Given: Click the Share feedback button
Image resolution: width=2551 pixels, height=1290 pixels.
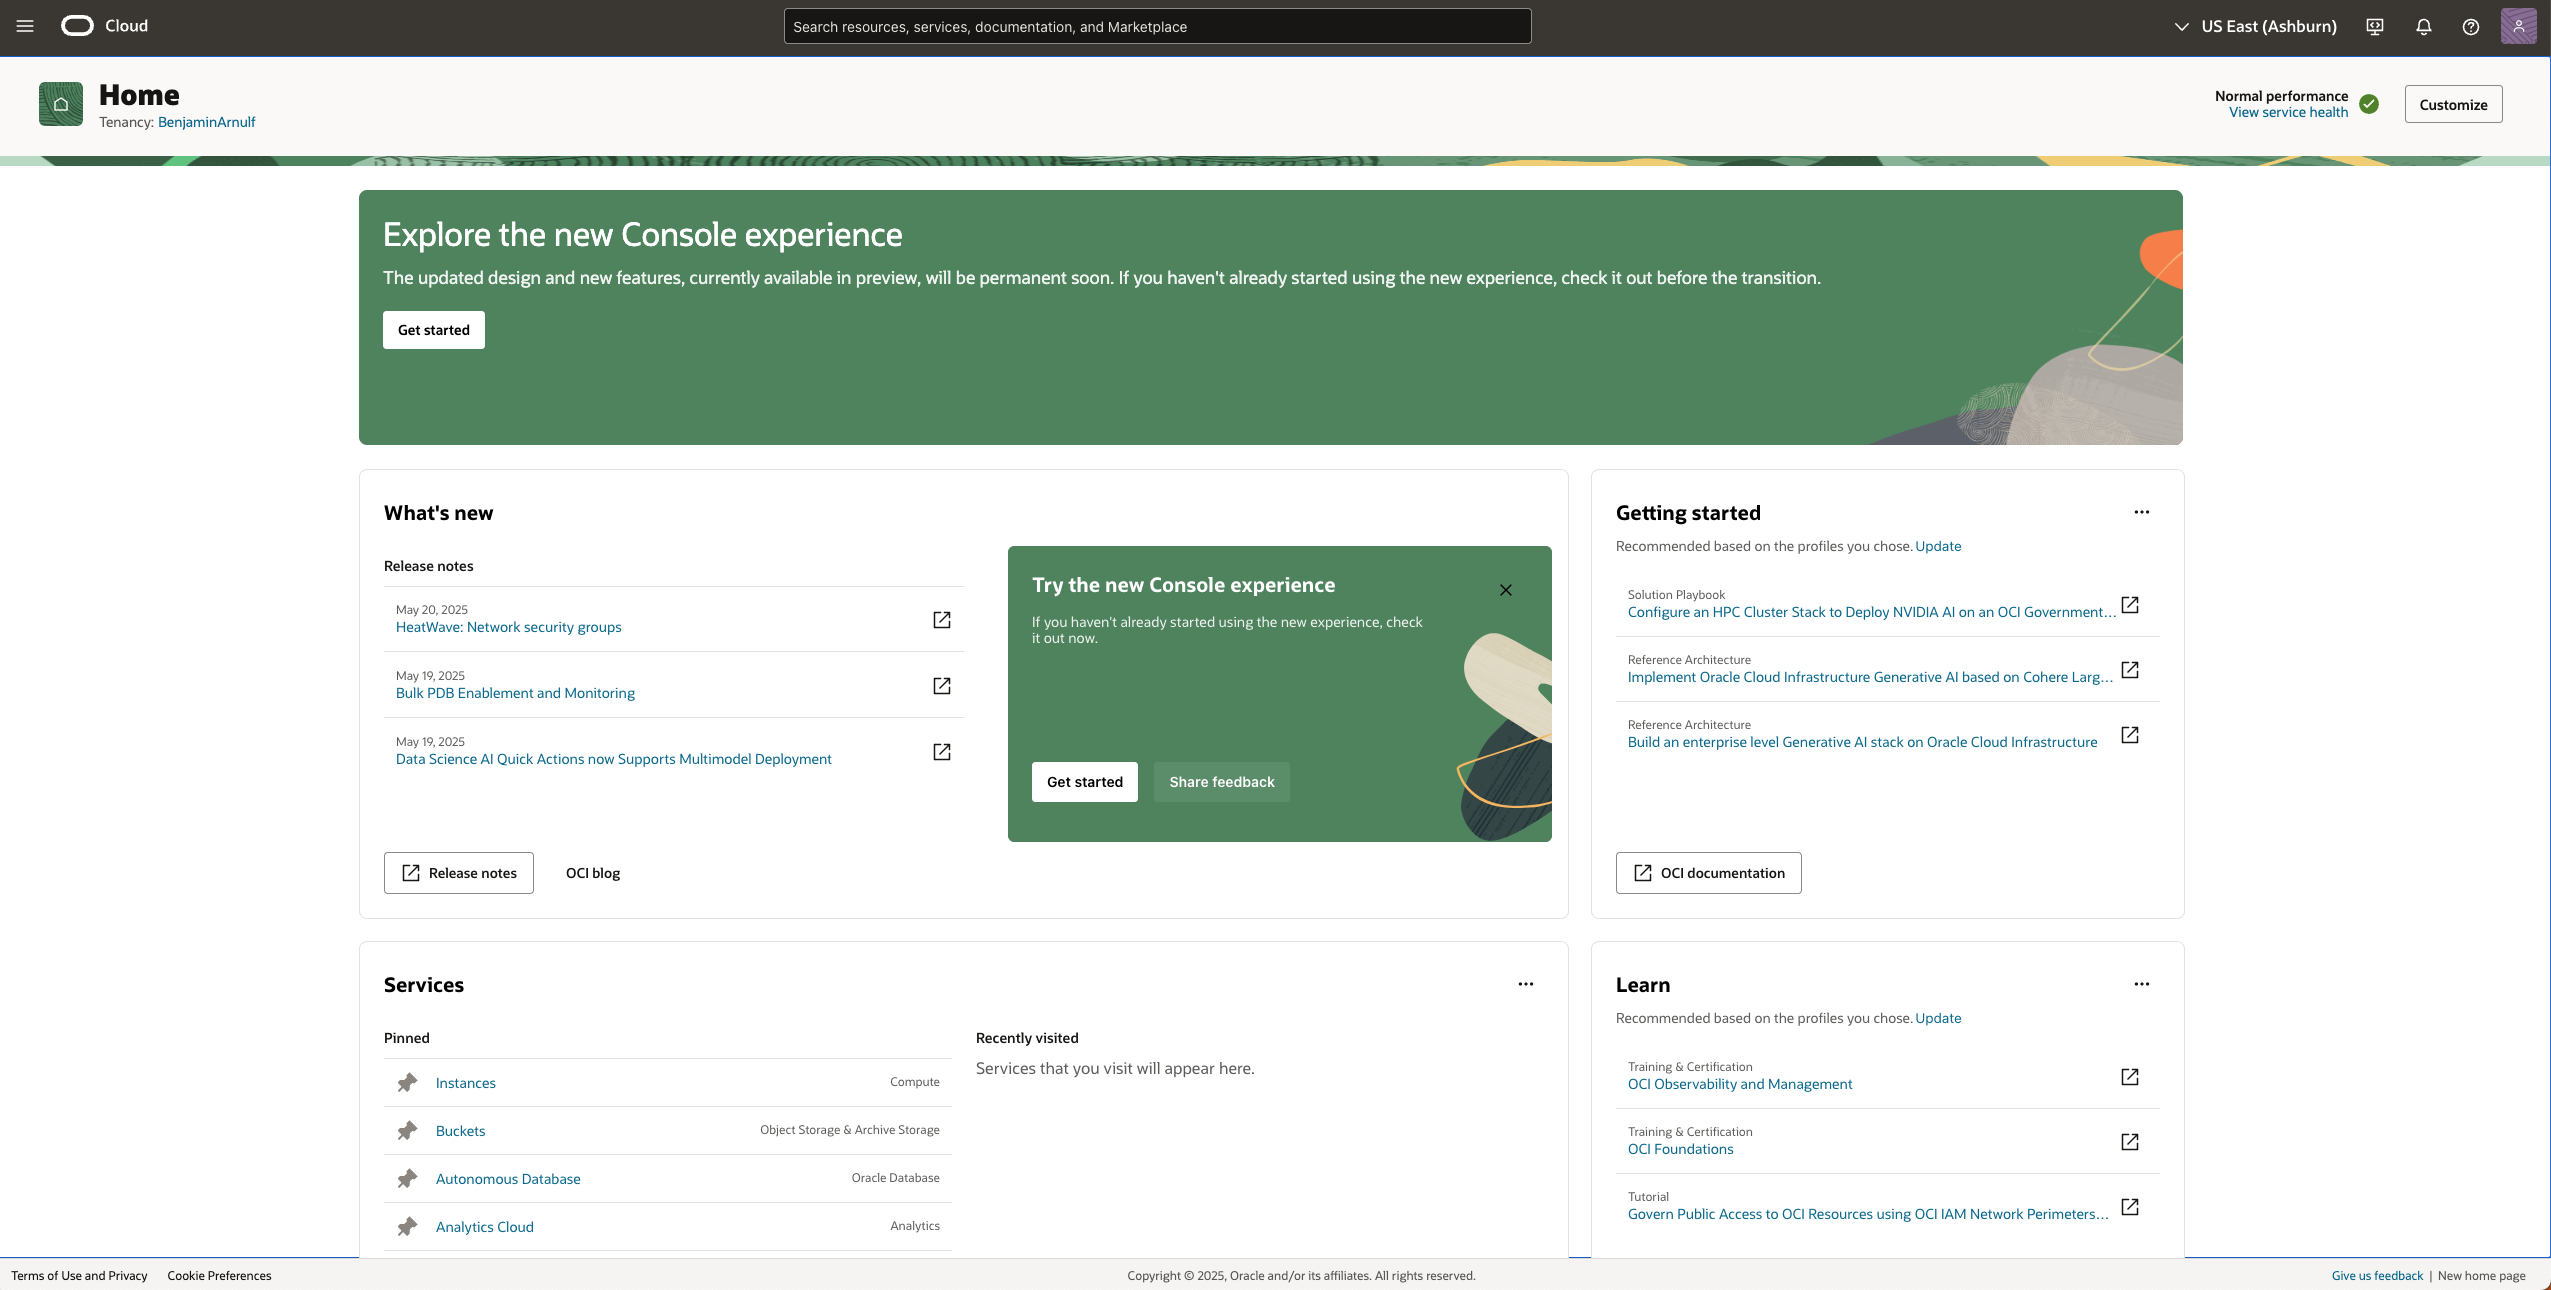Looking at the screenshot, I should pyautogui.click(x=1222, y=782).
